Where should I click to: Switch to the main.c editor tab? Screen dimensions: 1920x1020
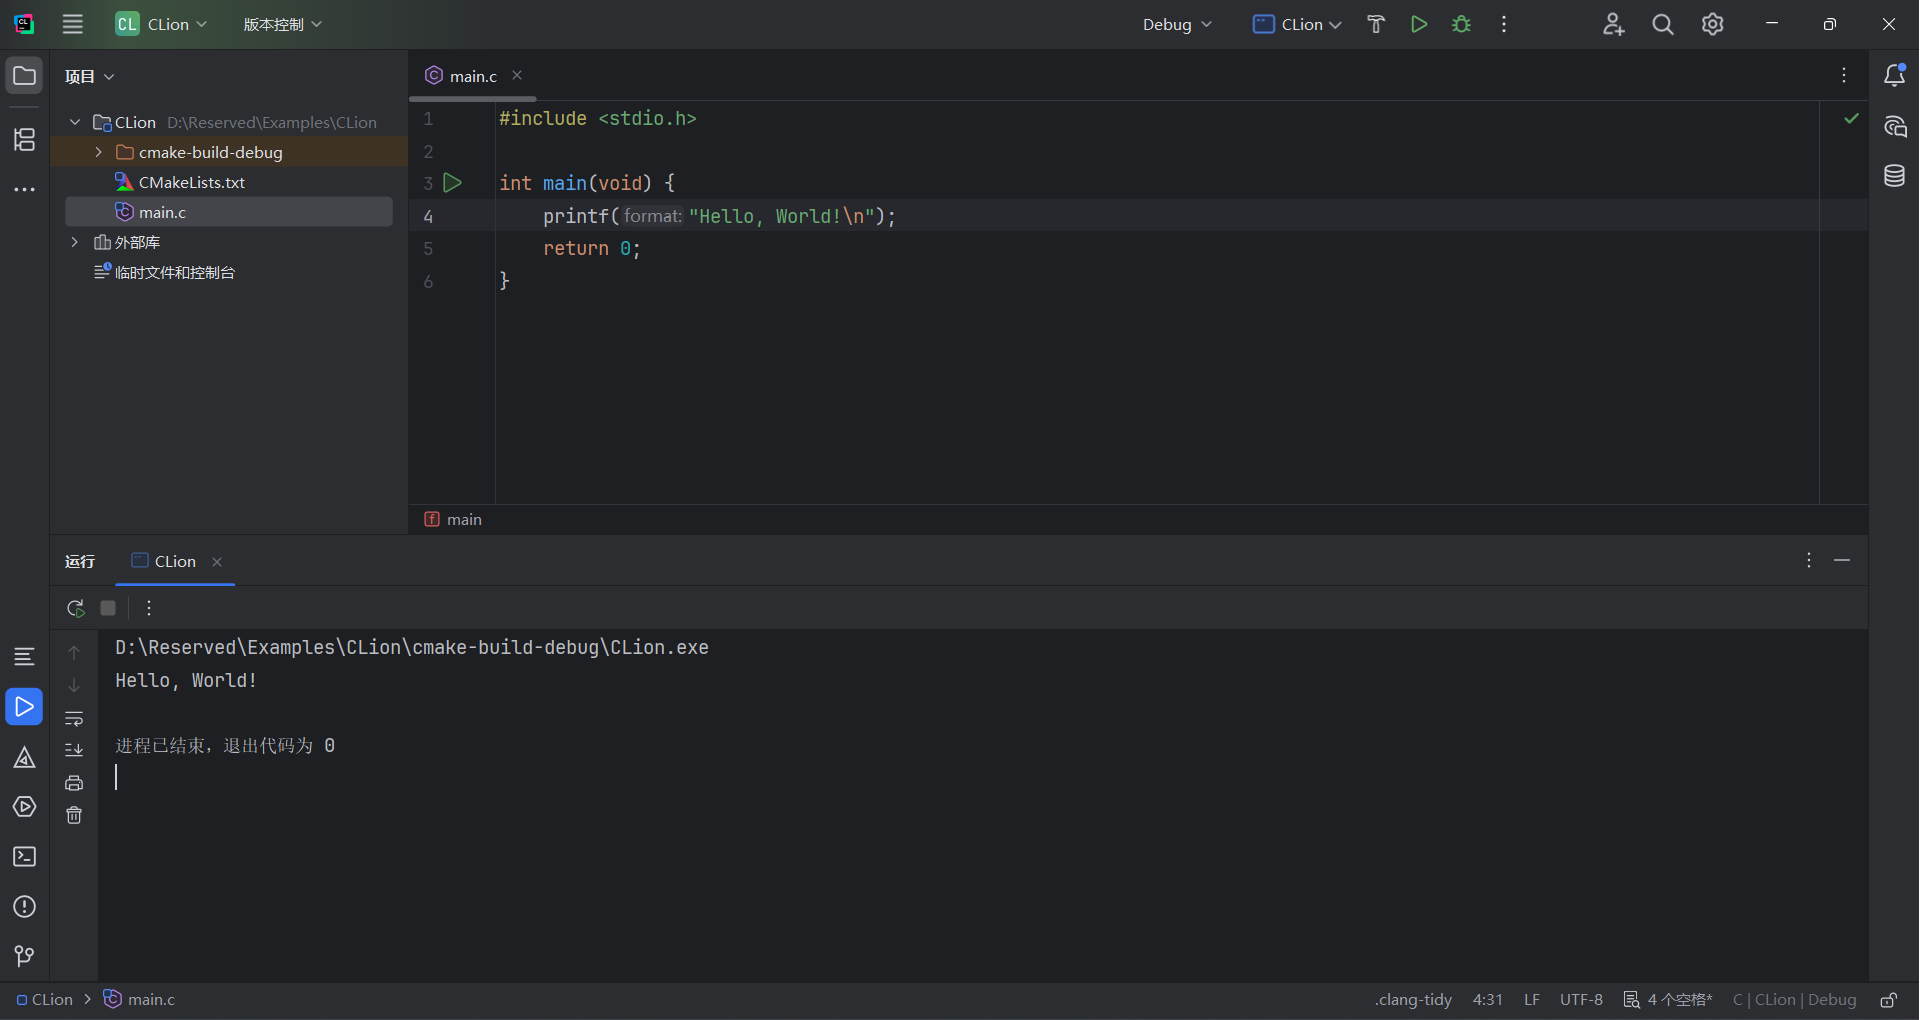(x=473, y=76)
